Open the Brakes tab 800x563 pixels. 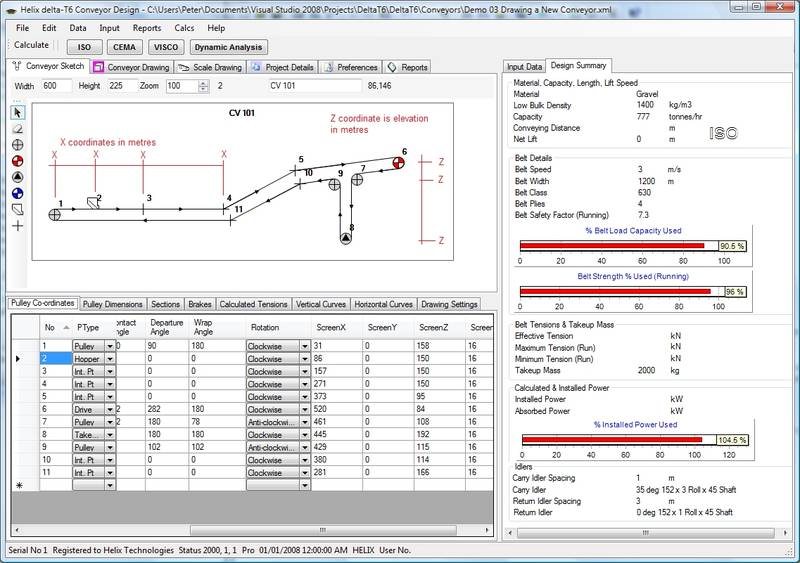(199, 304)
